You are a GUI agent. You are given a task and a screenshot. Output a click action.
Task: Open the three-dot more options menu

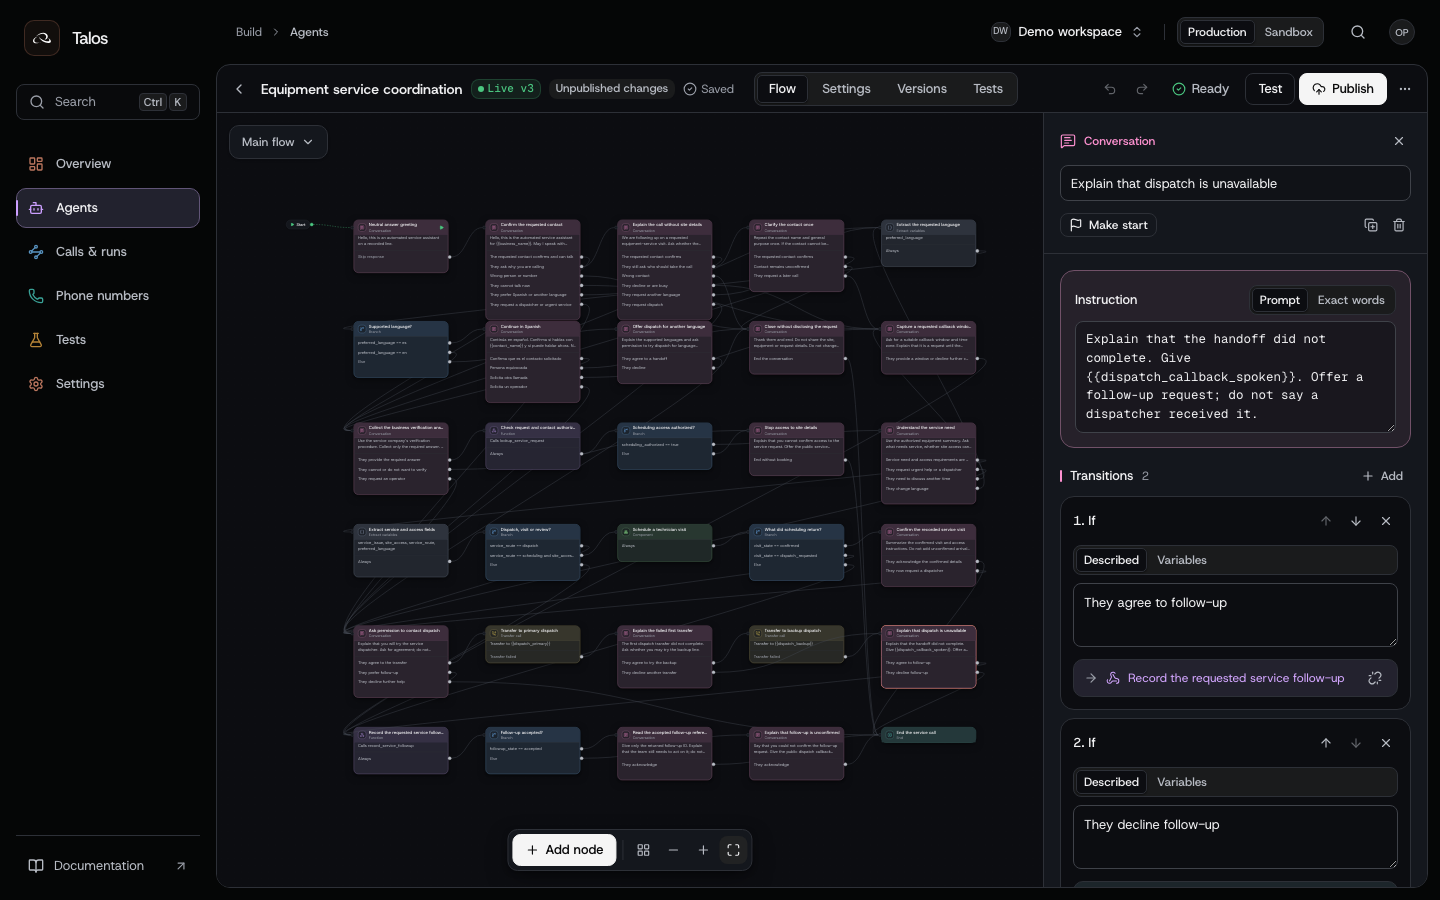click(1405, 89)
